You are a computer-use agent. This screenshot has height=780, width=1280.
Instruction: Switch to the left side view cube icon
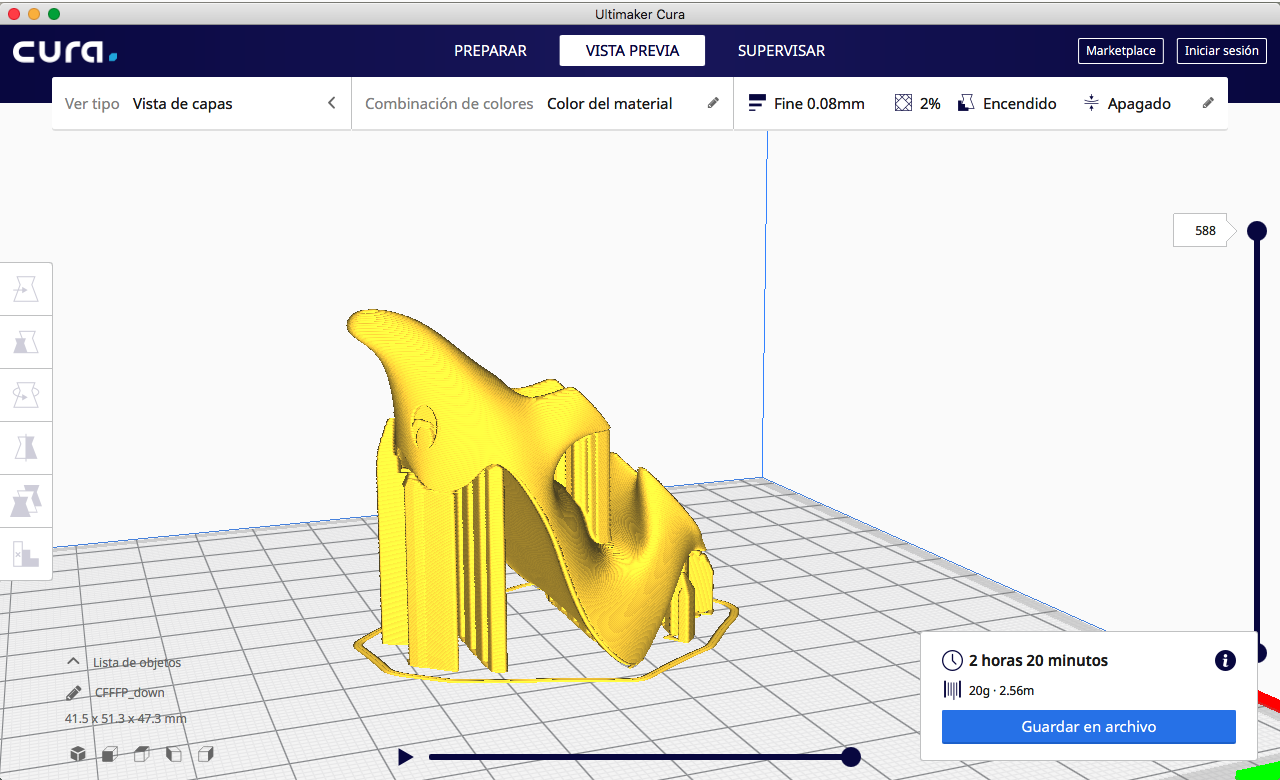[174, 754]
